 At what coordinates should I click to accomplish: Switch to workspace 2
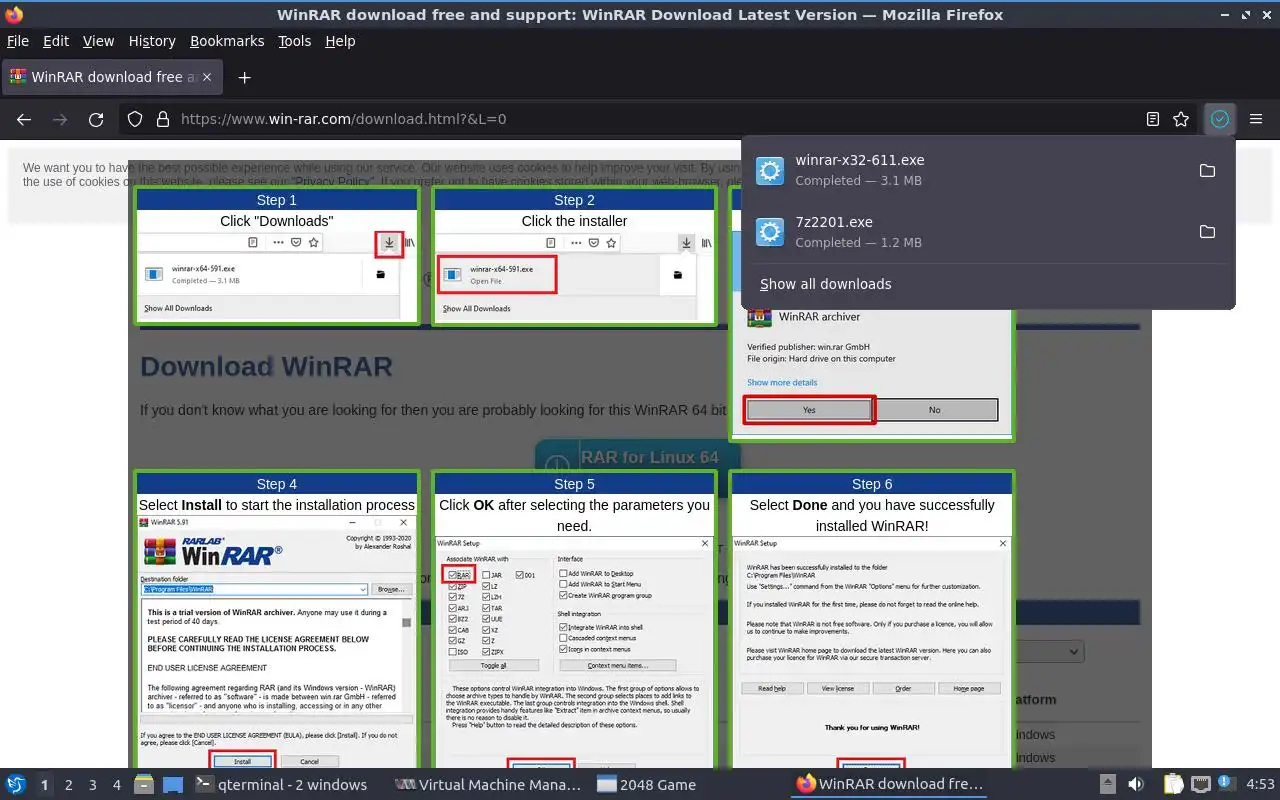(x=69, y=785)
